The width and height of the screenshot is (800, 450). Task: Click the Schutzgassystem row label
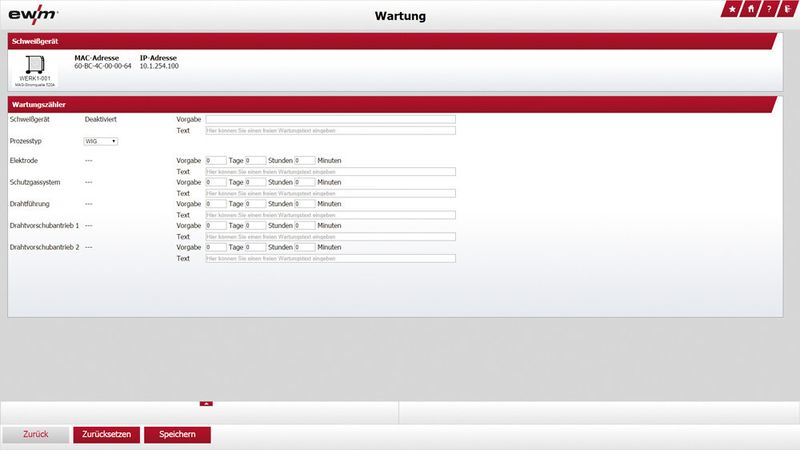click(x=35, y=182)
